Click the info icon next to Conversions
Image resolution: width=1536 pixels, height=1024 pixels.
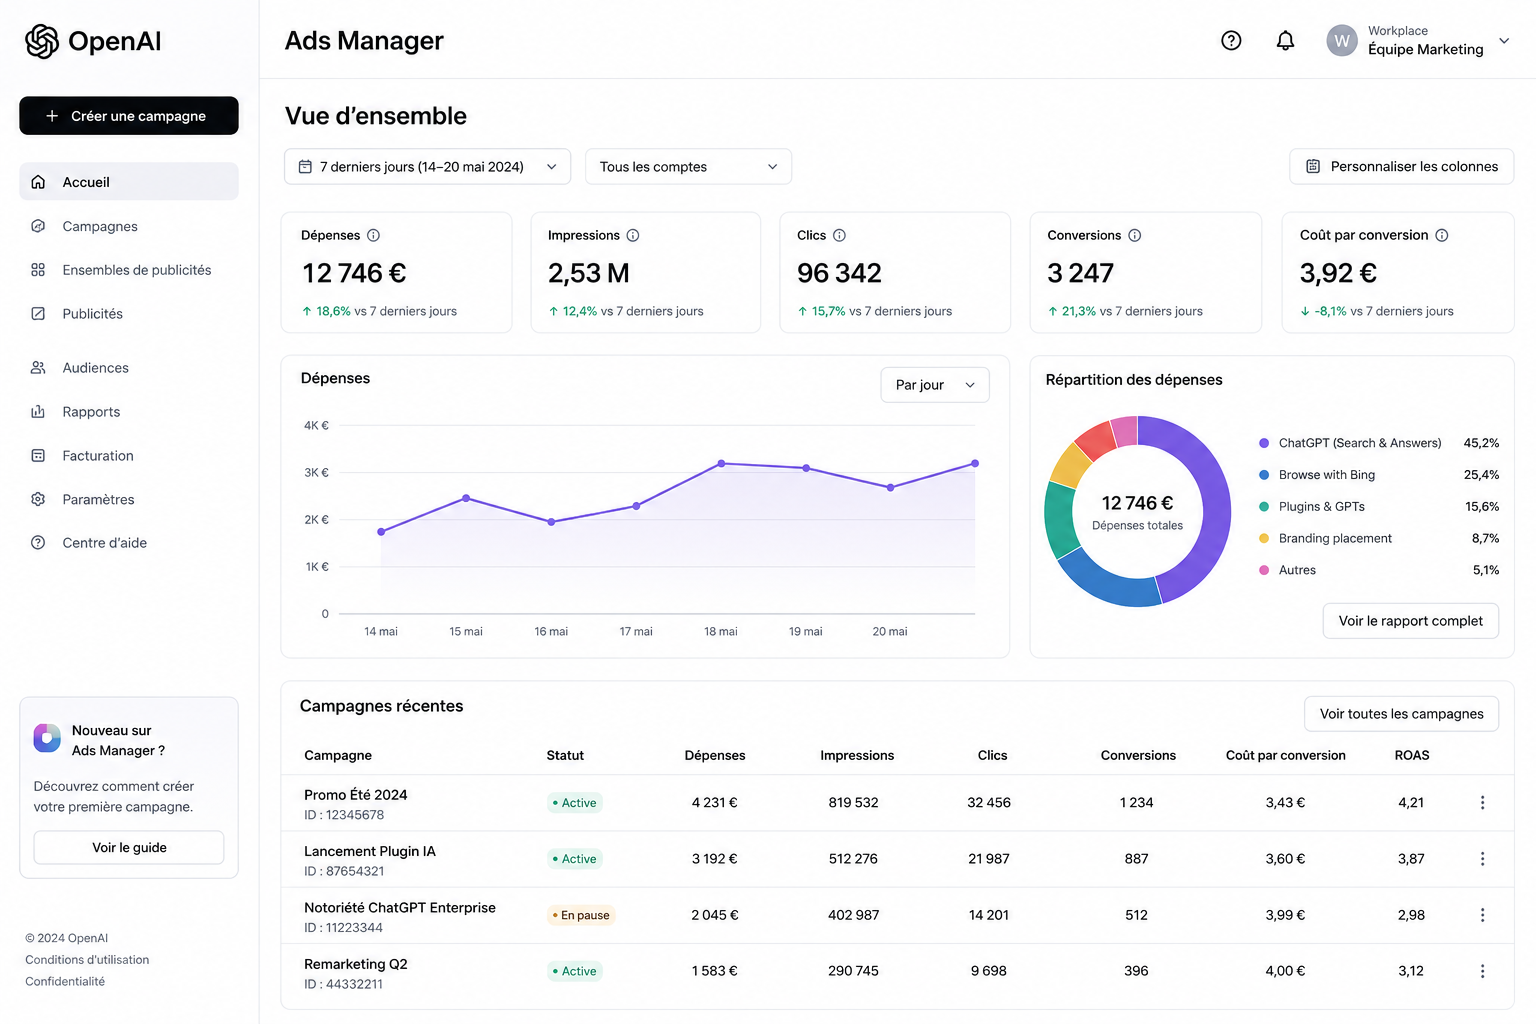point(1134,235)
